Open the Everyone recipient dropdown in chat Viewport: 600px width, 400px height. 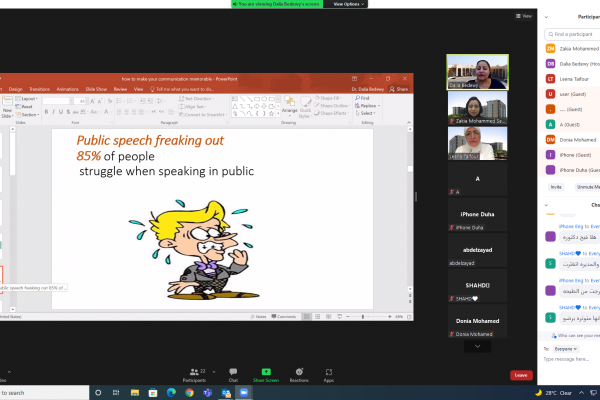coord(567,349)
